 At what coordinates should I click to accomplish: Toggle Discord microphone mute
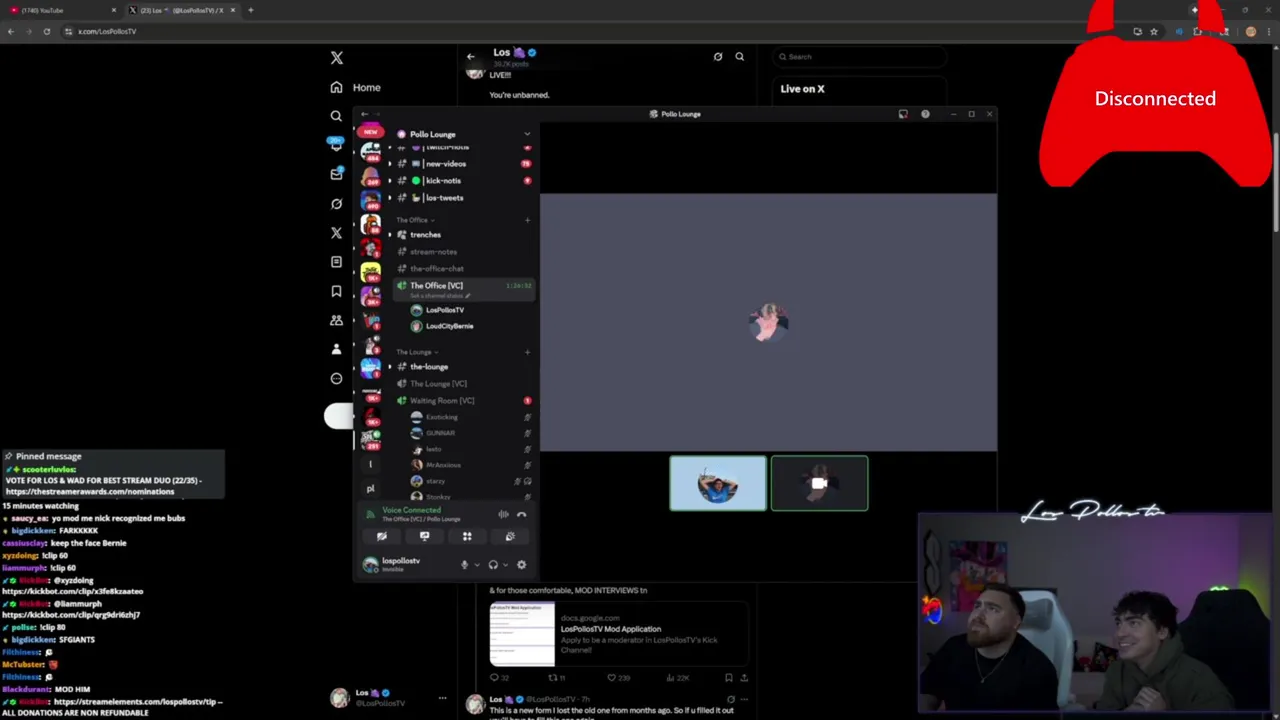(x=464, y=565)
